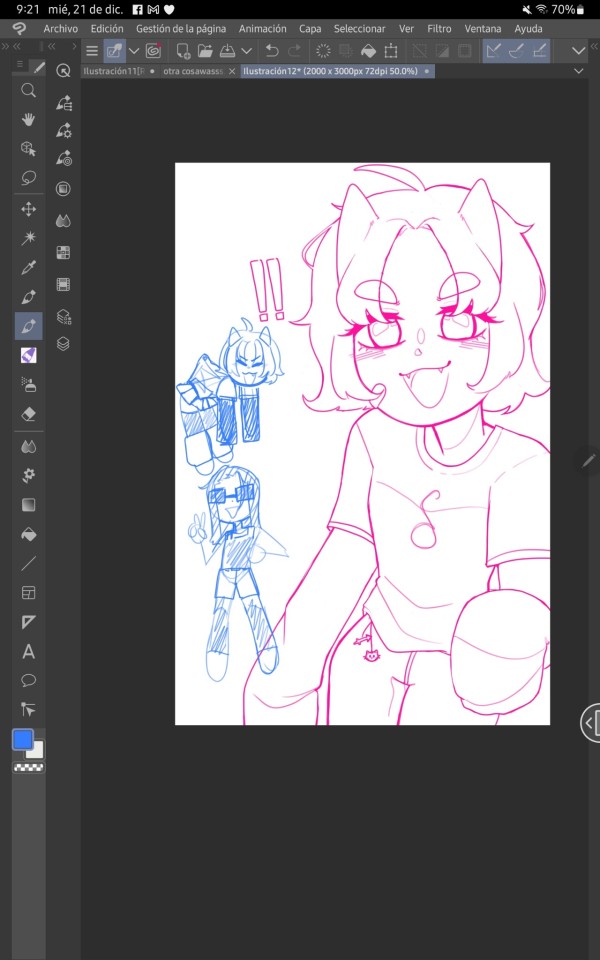600x960 pixels.
Task: Open the Sub Tool palette icon
Action: tap(64, 102)
